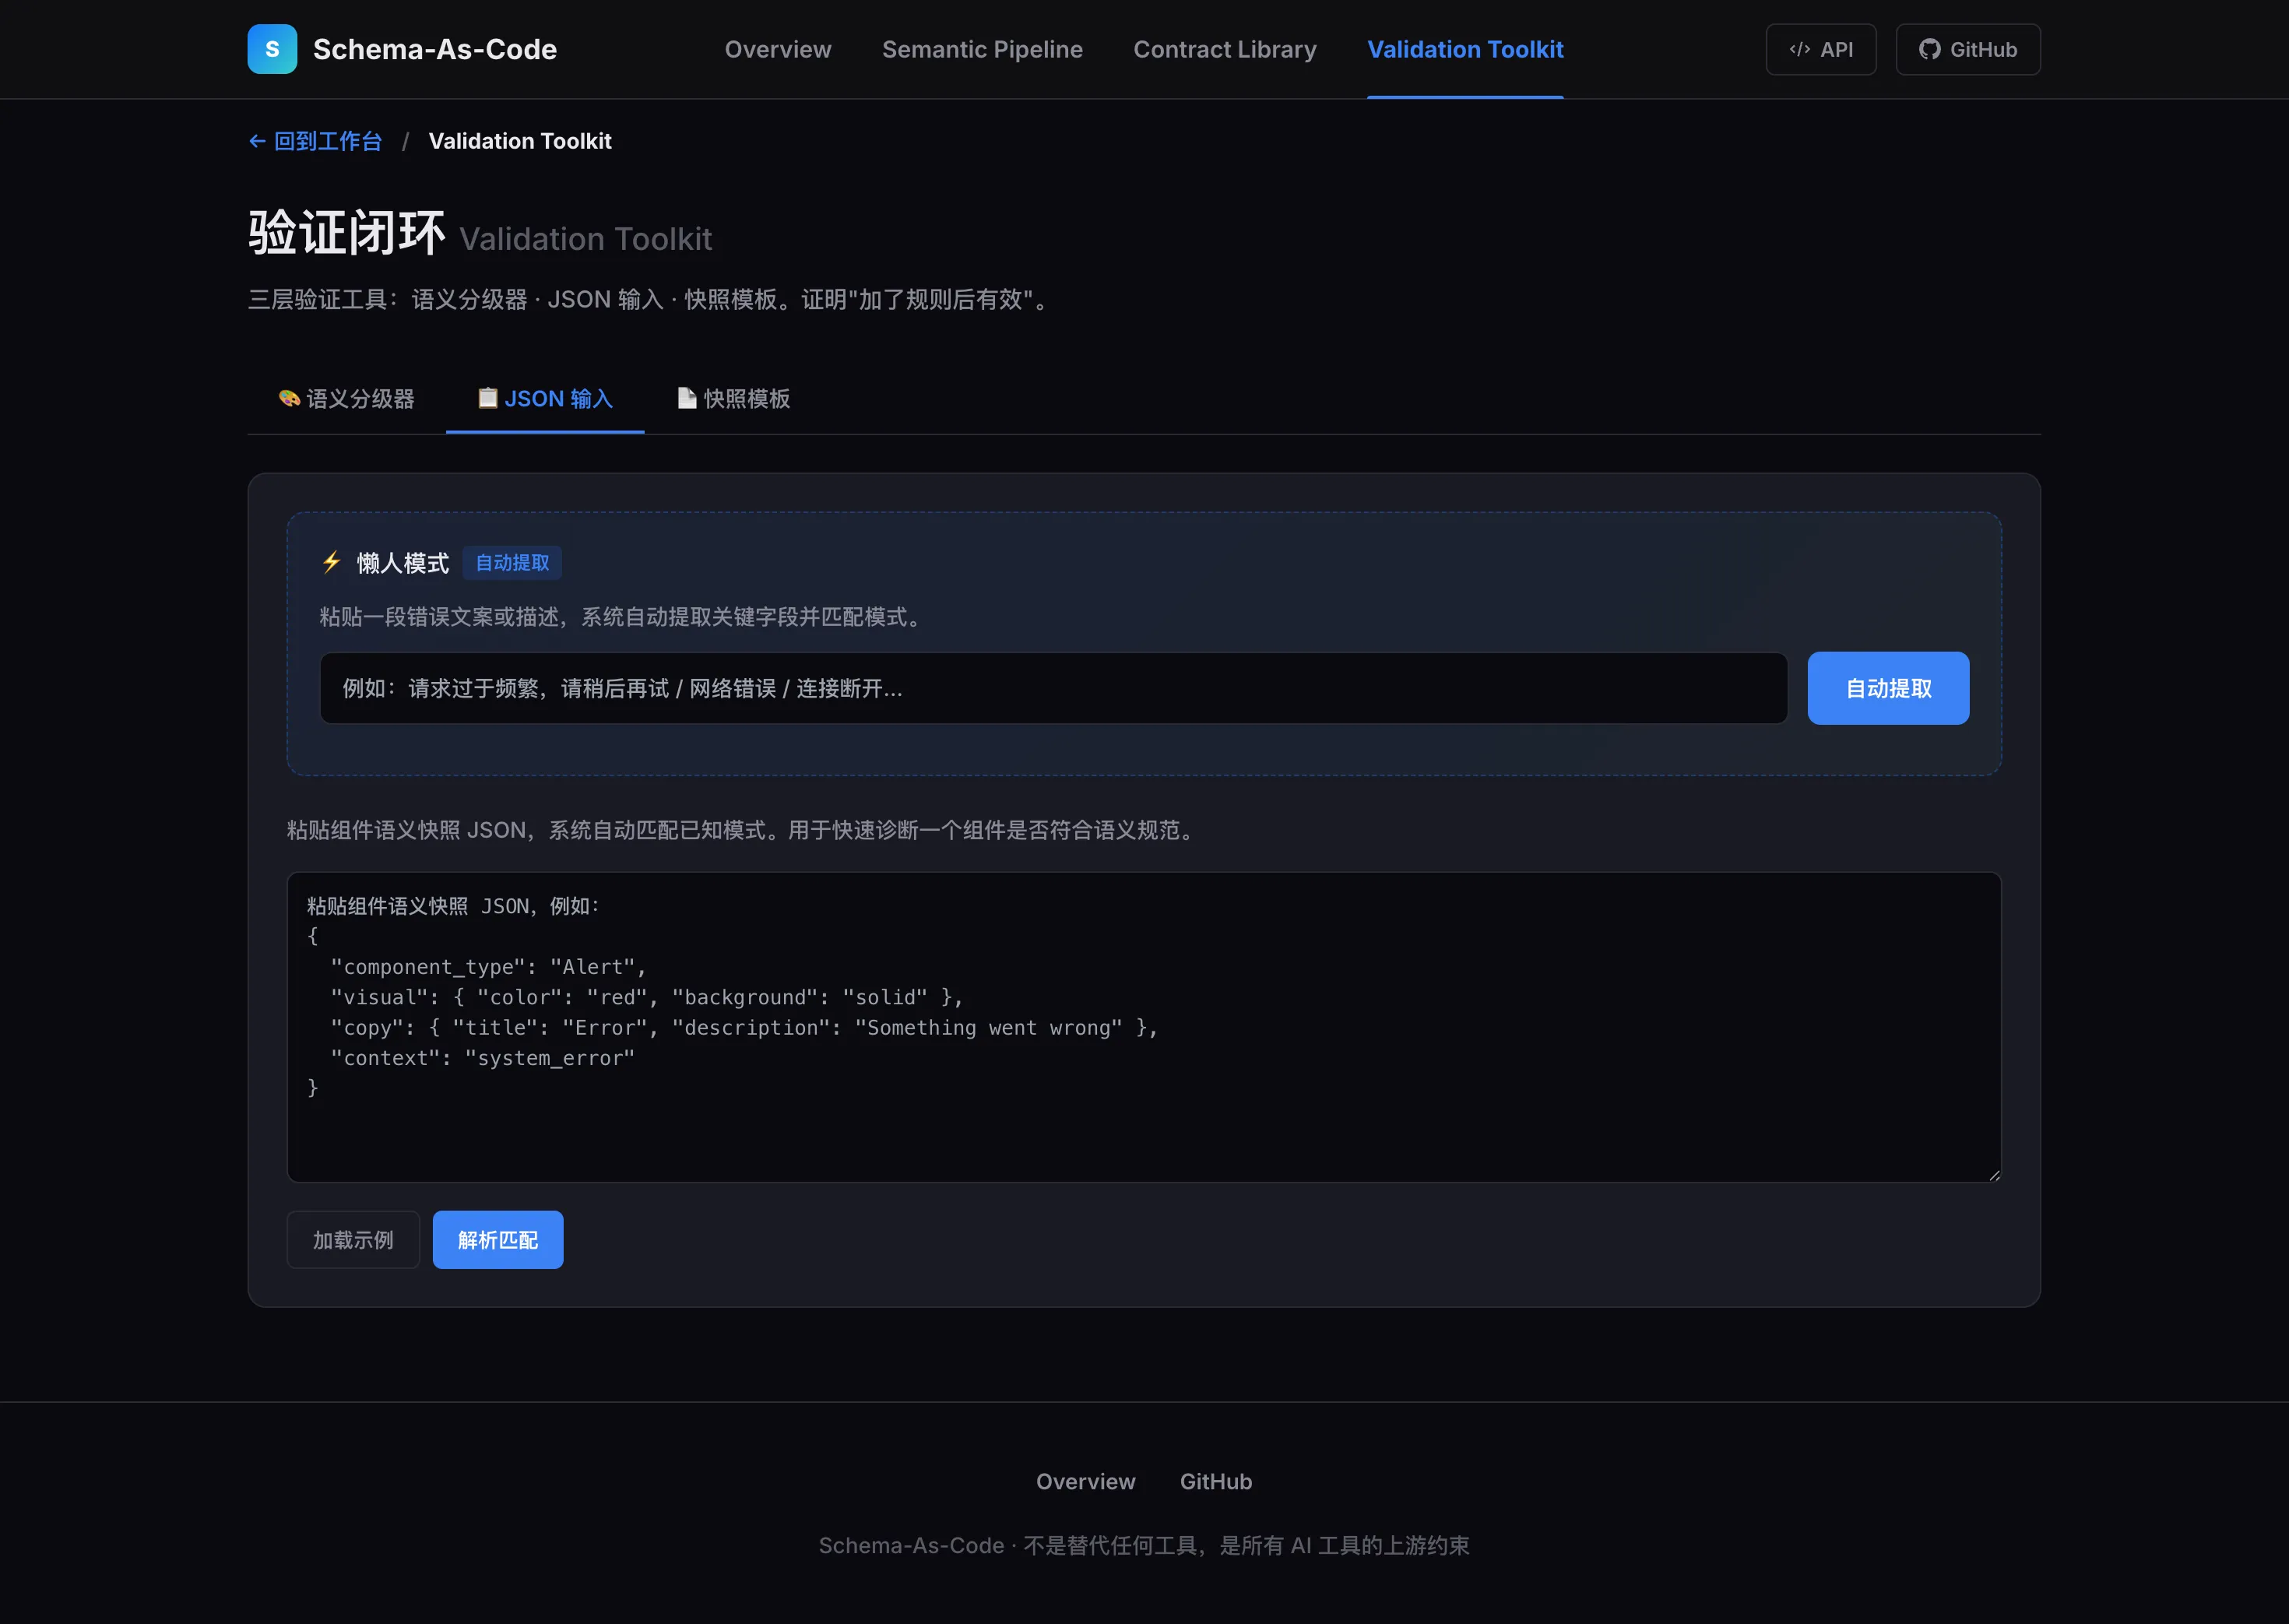
Task: Open the API button in header
Action: tap(1821, 49)
